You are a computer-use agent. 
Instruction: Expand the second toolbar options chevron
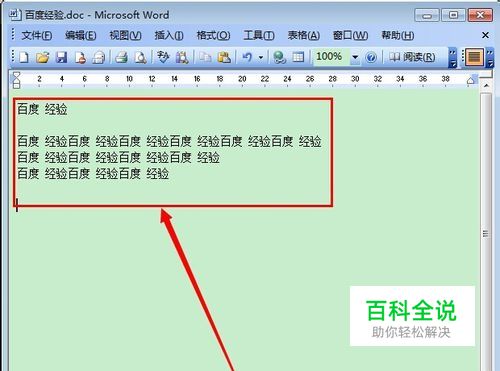pos(490,58)
